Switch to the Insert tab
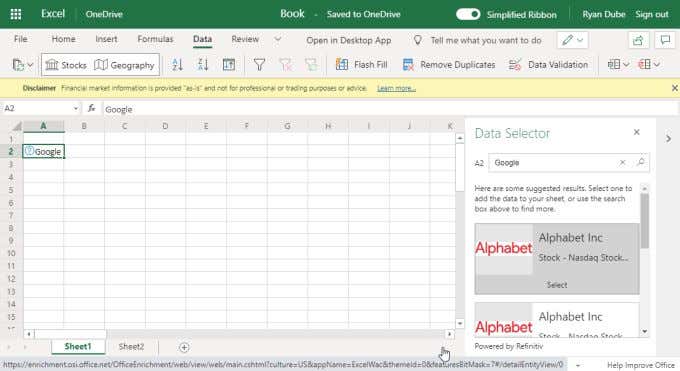This screenshot has width=680, height=371. point(106,39)
